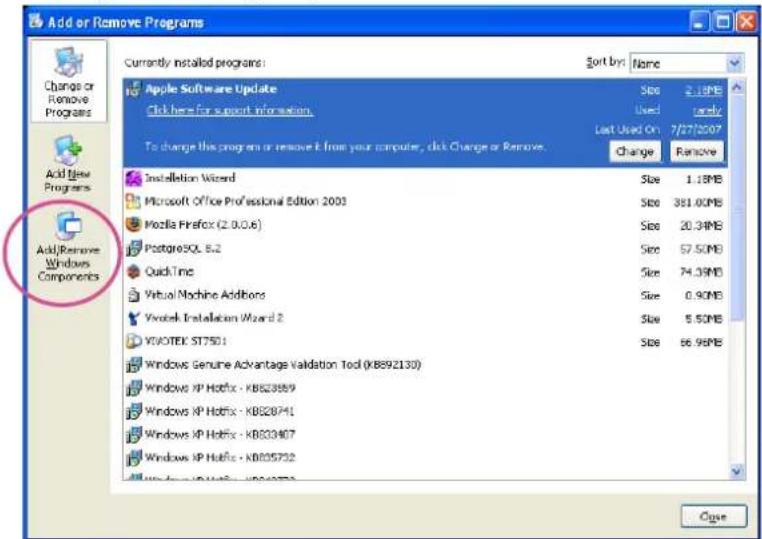Select Windows XP Hotfix - KB835732
762x539 pixels.
coord(425,457)
